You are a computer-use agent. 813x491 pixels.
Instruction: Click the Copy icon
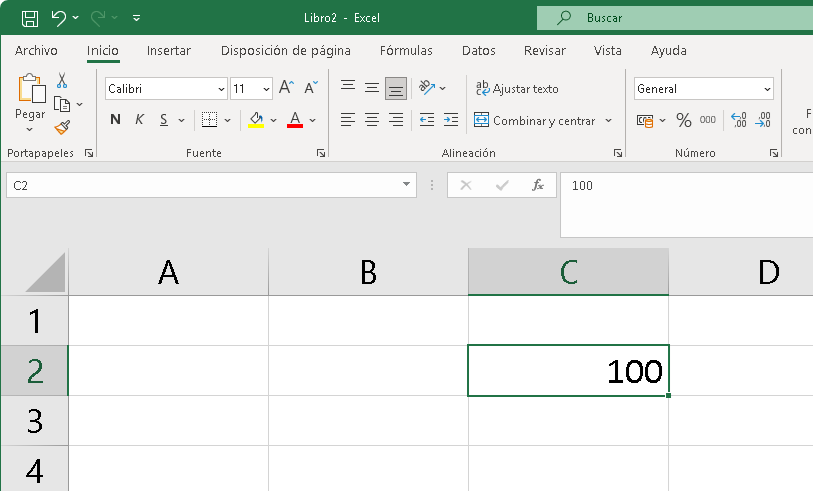[x=62, y=104]
